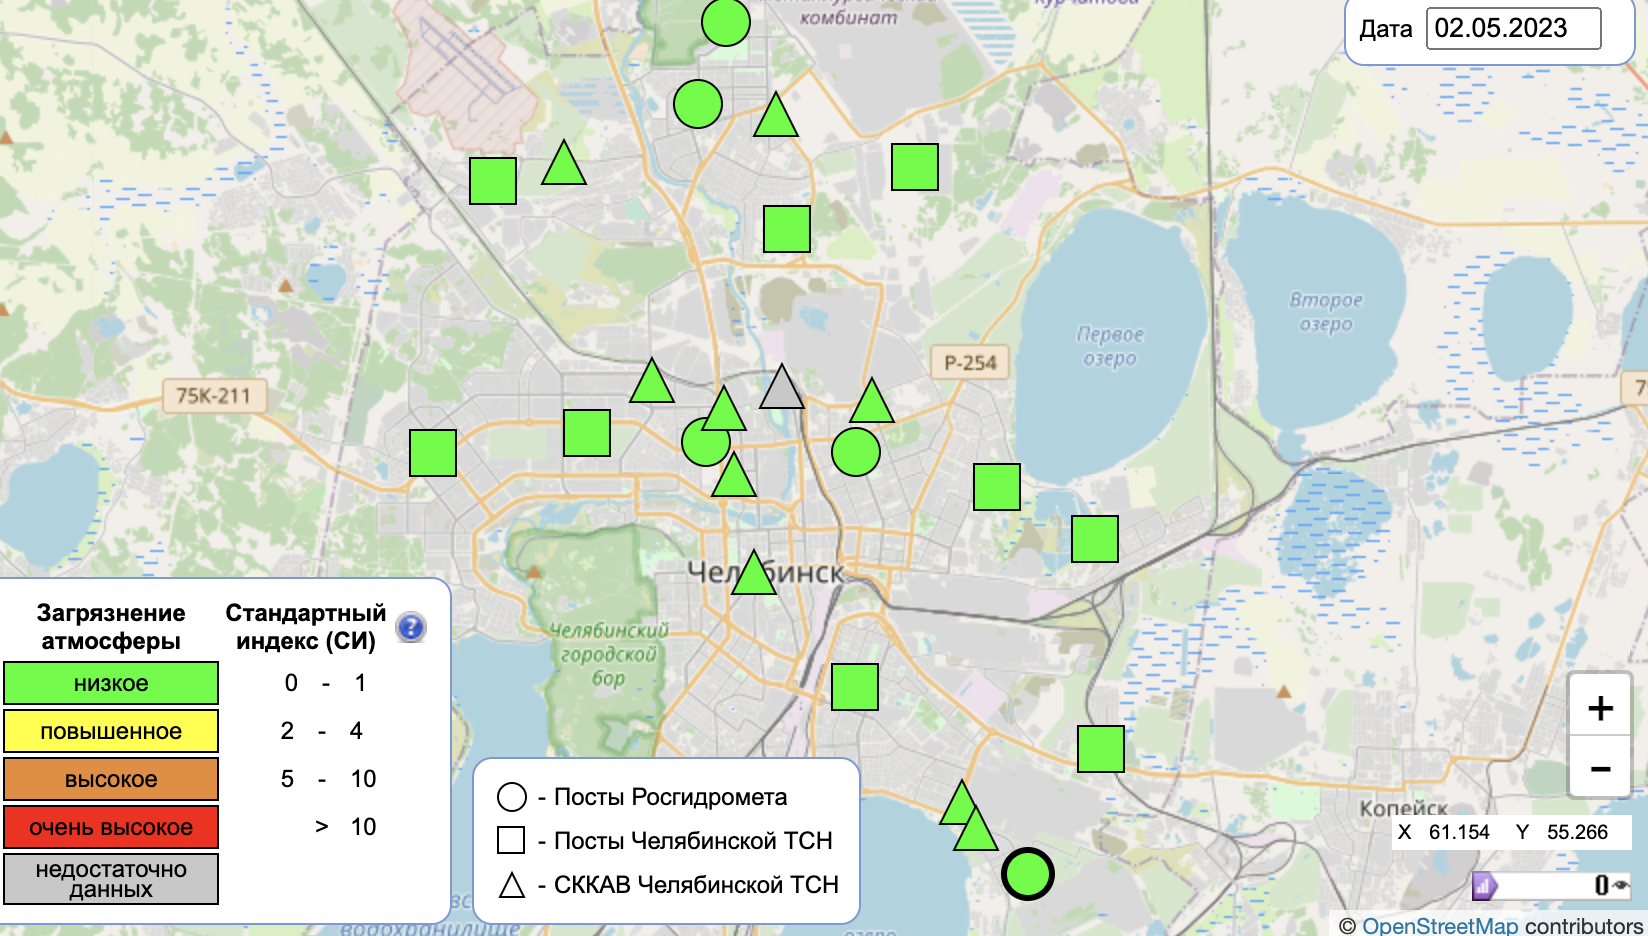Select the circle marker with thick black outline

(1028, 874)
